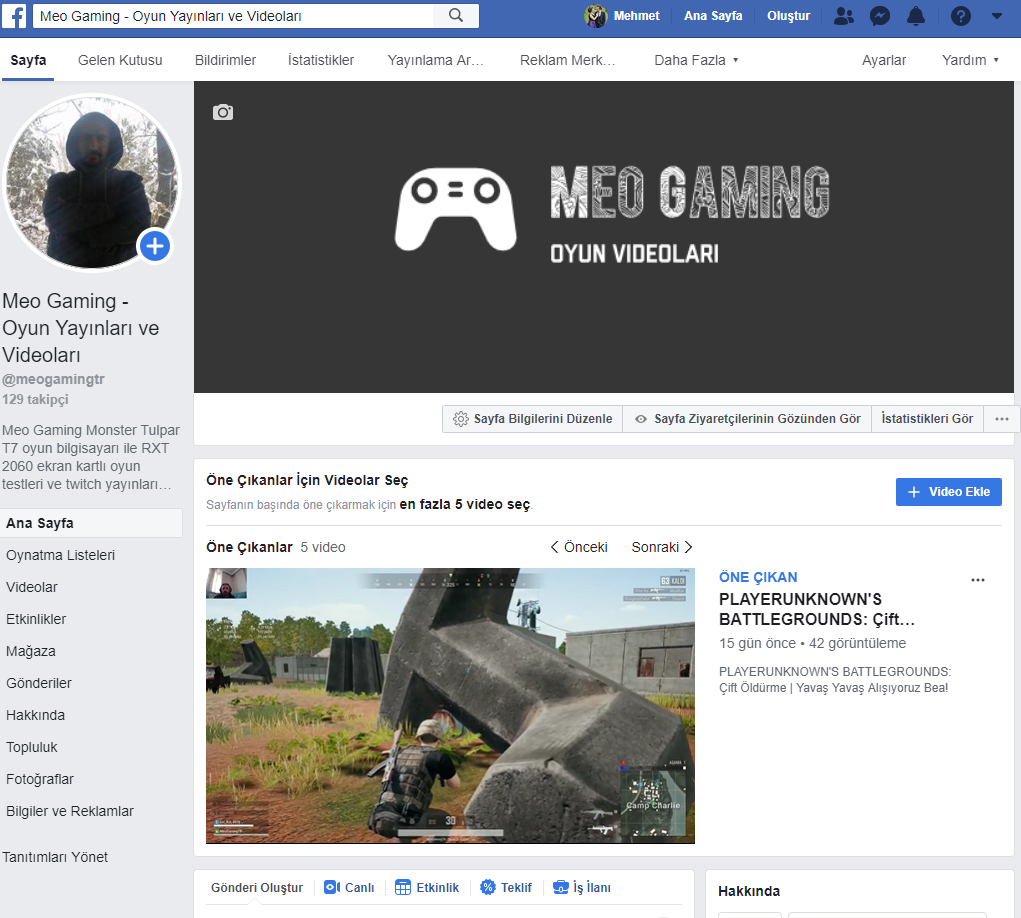The width and height of the screenshot is (1021, 918).
Task: Click the @meogamingtr username
Action: point(53,379)
